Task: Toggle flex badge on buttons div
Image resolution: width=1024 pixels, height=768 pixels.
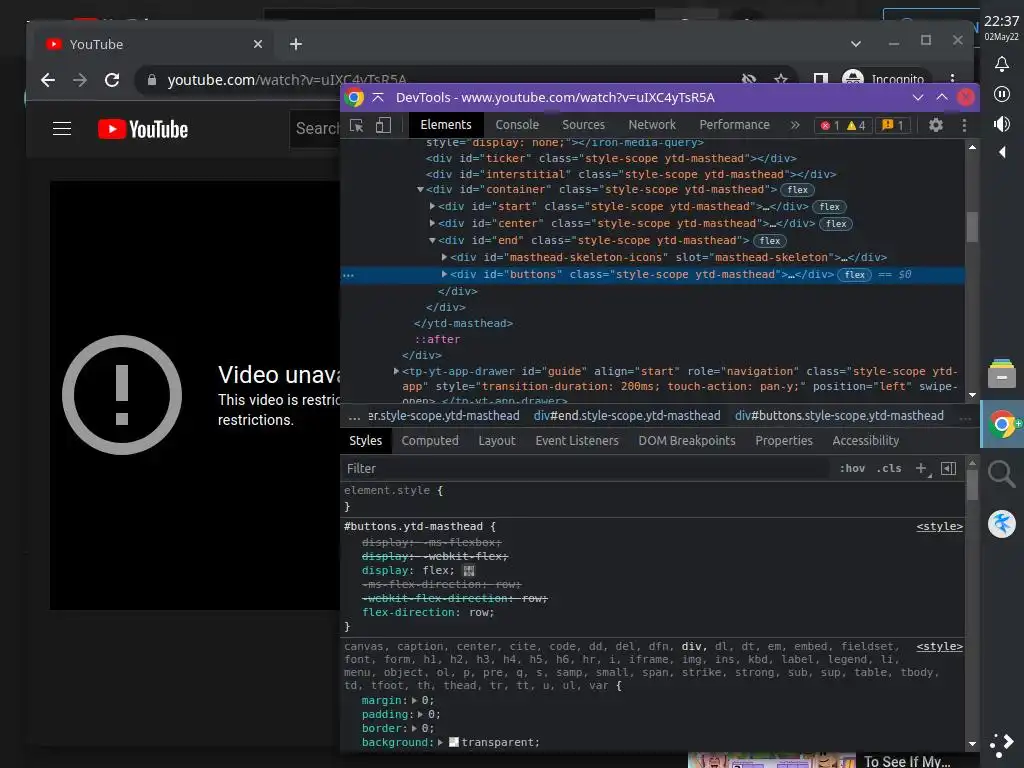Action: 855,275
